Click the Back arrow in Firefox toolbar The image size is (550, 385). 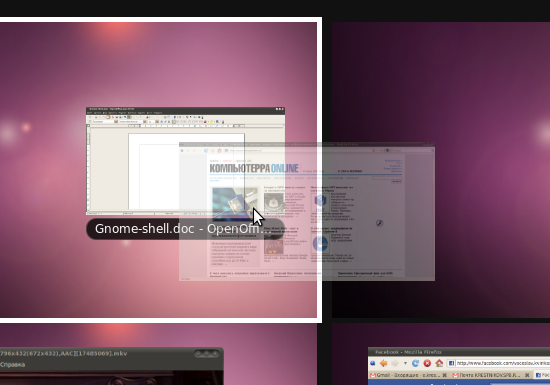(383, 363)
